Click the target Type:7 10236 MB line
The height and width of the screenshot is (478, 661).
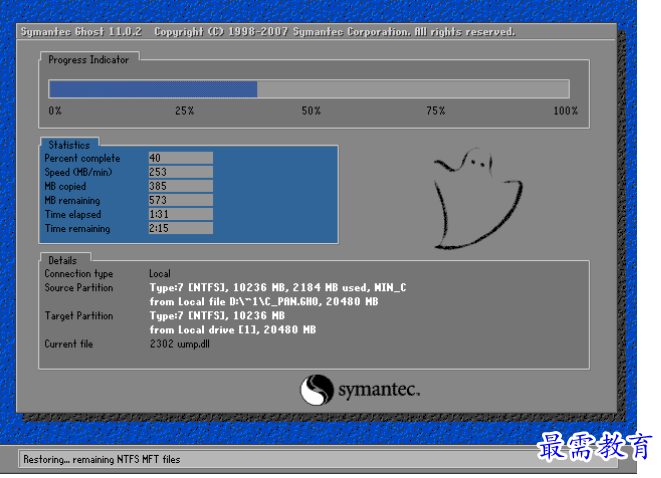click(217, 316)
